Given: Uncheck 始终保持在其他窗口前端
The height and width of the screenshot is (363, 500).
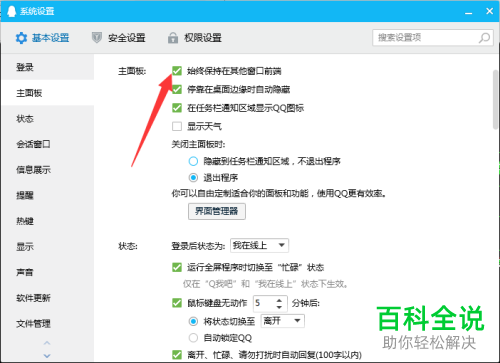Looking at the screenshot, I should (x=177, y=71).
